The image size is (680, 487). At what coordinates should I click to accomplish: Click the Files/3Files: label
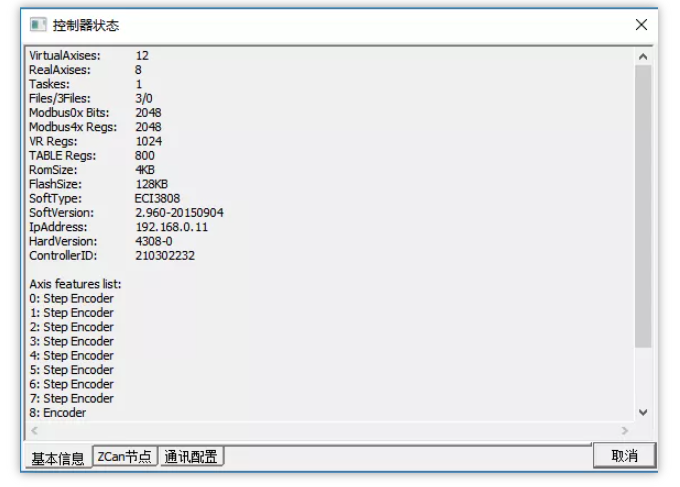(x=60, y=98)
